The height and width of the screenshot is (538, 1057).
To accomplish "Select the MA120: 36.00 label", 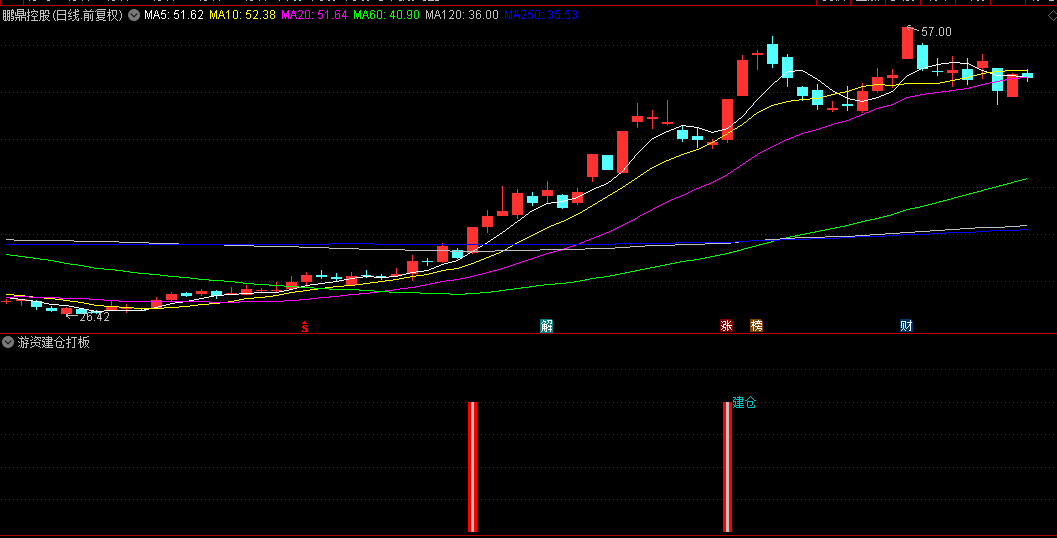I will coord(462,15).
